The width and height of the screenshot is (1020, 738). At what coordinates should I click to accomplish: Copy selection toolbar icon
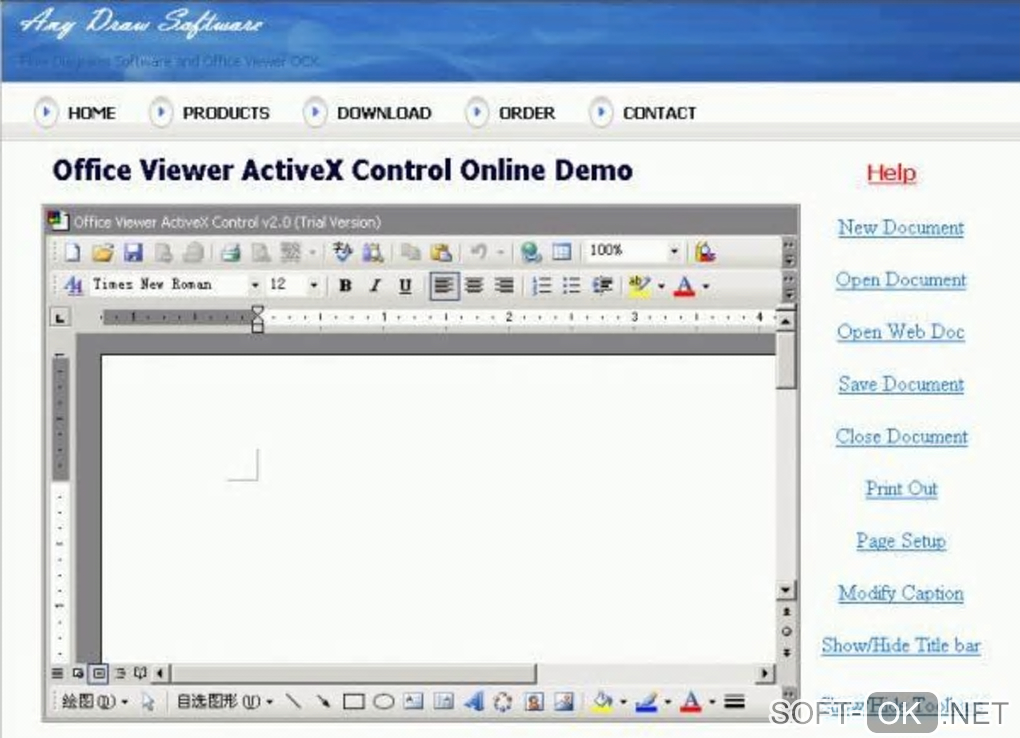(x=410, y=253)
